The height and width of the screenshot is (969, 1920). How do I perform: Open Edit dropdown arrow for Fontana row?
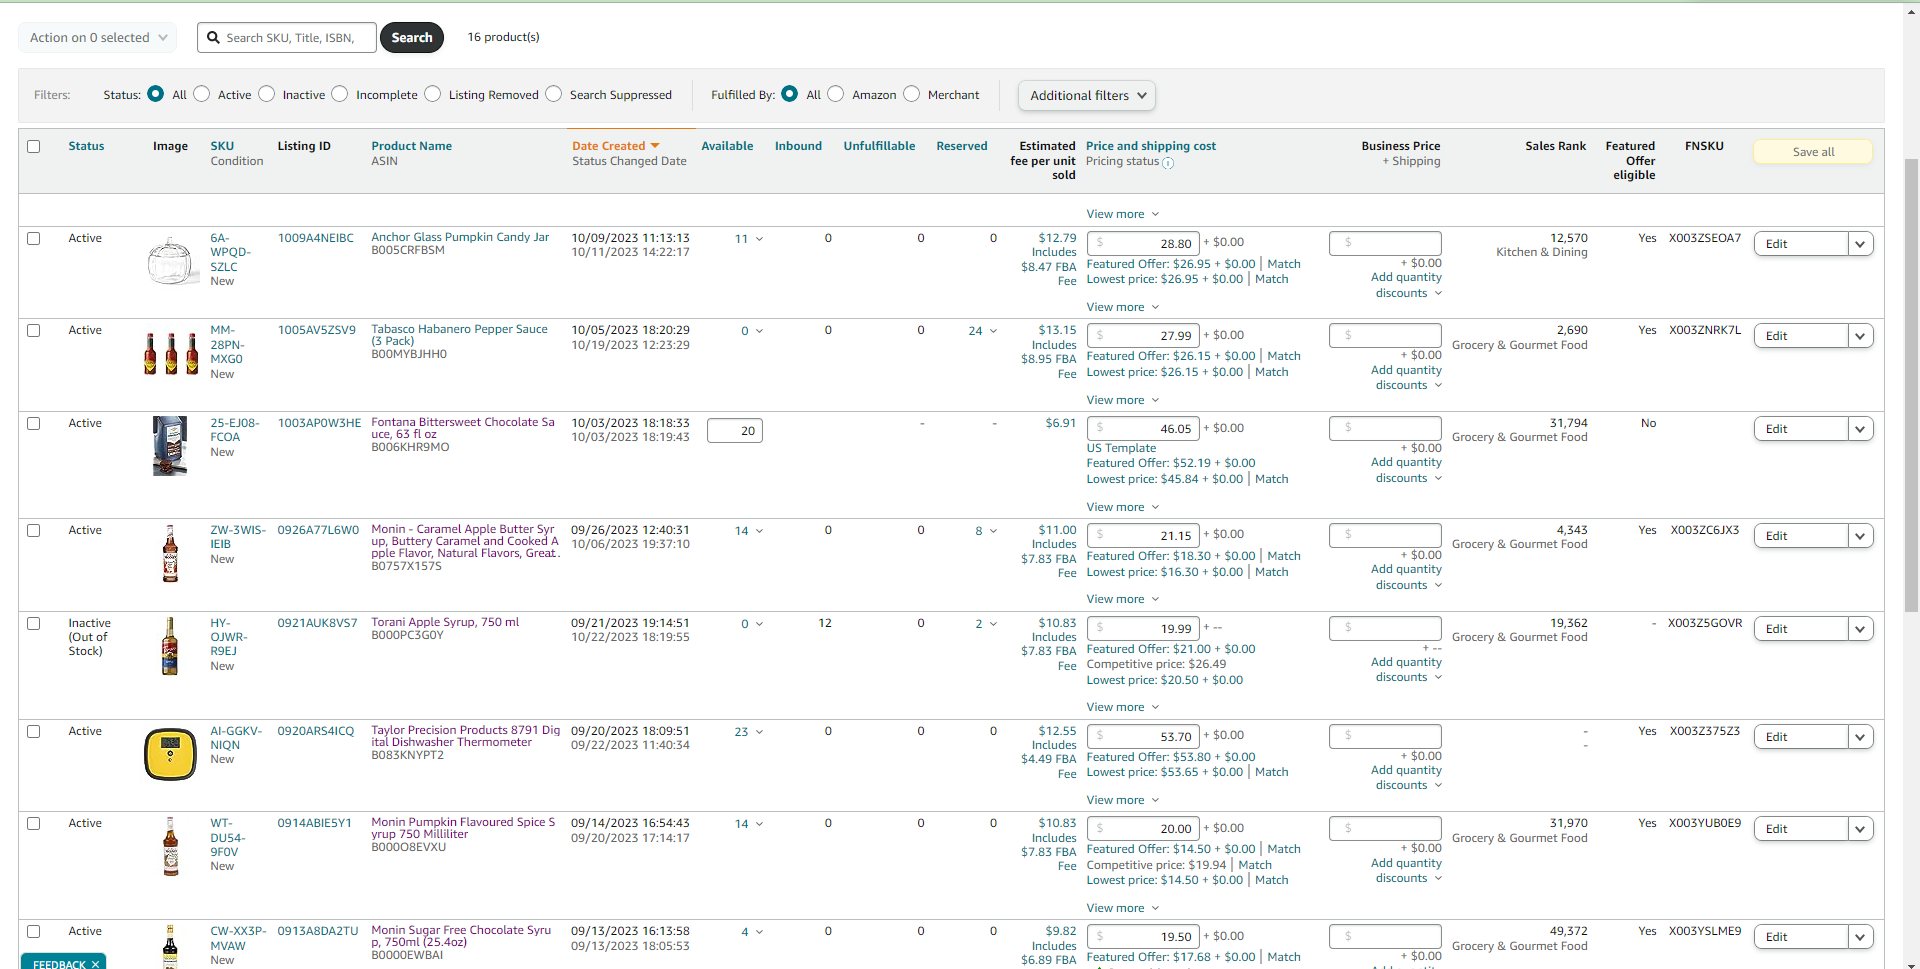[1860, 429]
